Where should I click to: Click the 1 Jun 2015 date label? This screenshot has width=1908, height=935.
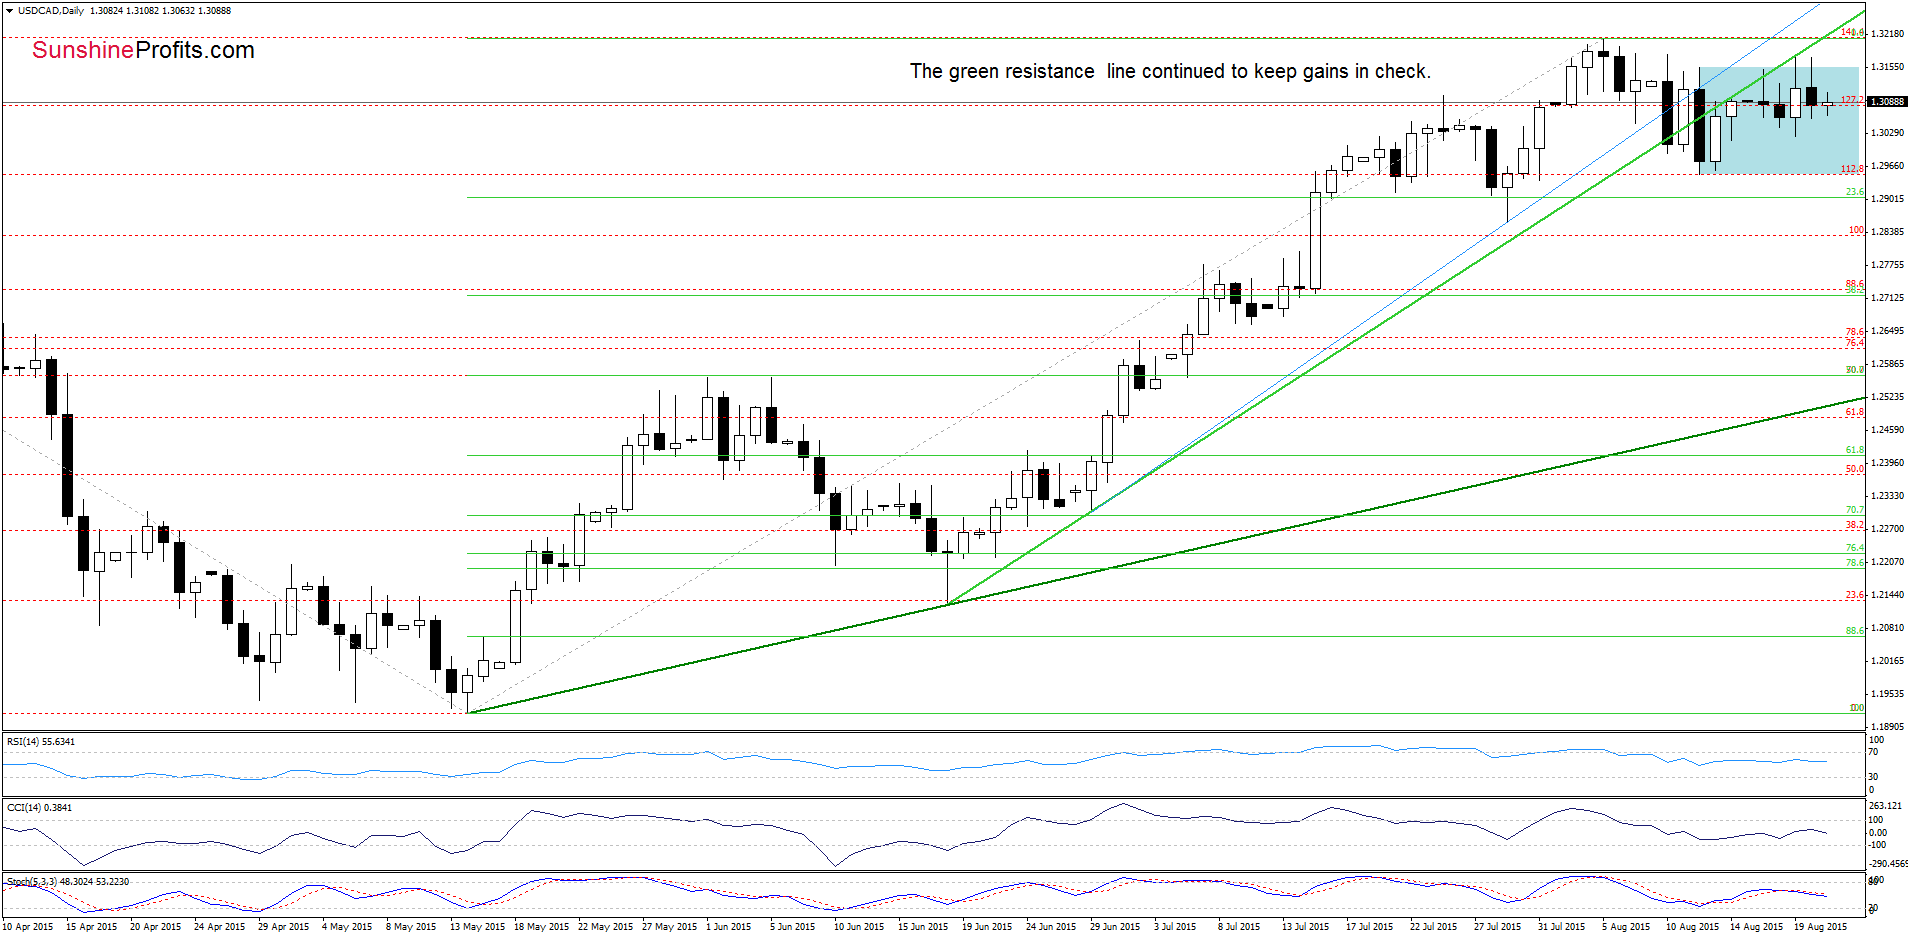pos(729,927)
